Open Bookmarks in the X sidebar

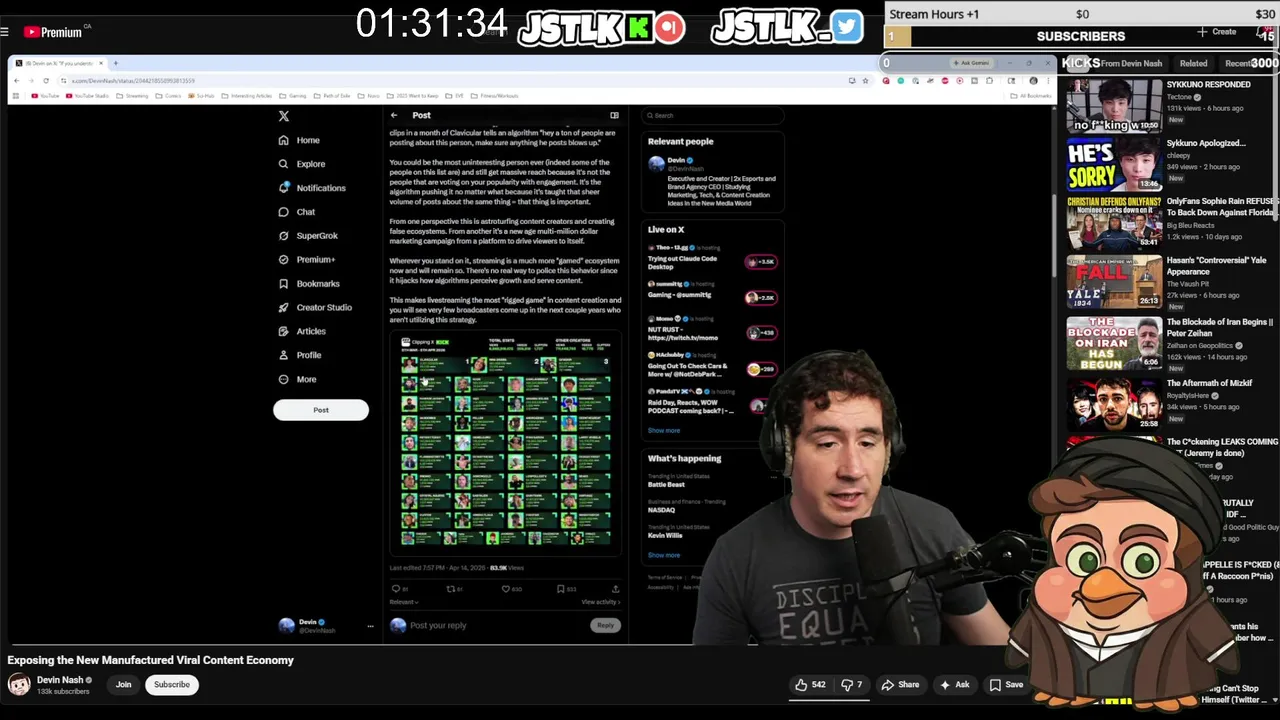[309, 284]
